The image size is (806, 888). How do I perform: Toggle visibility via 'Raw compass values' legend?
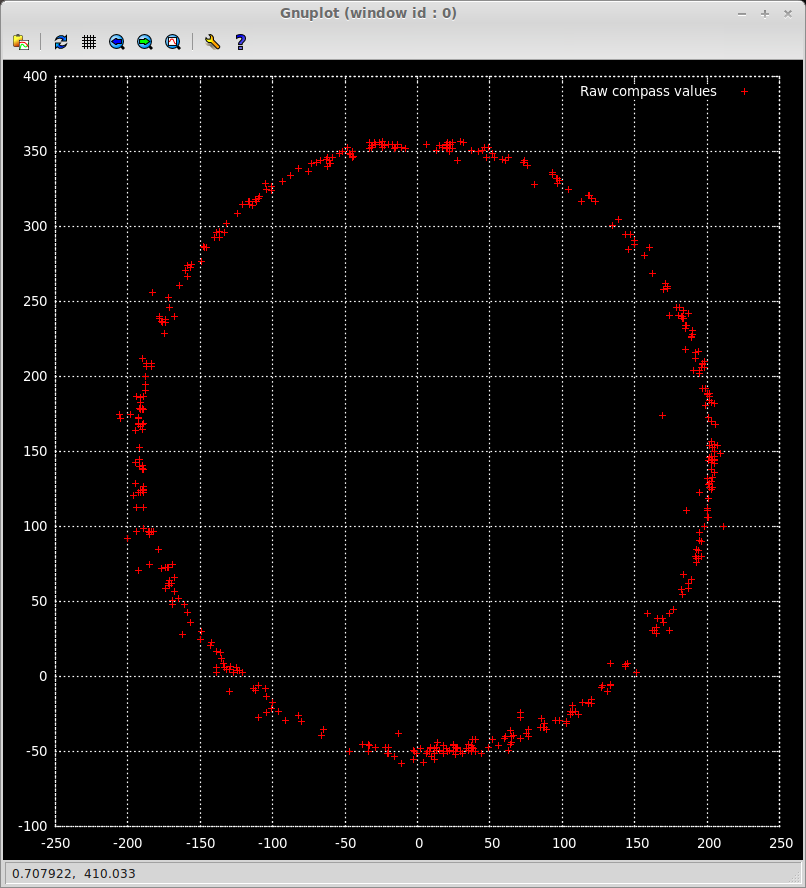(648, 91)
